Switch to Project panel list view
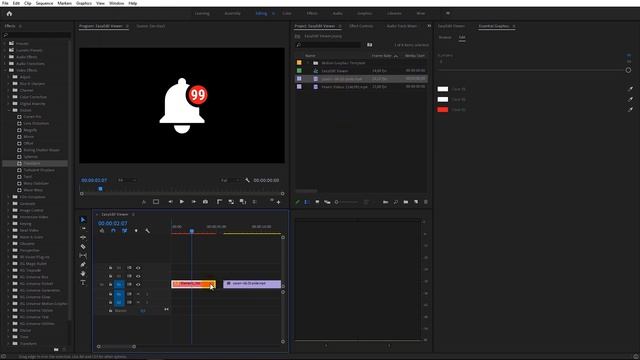 coord(307,202)
